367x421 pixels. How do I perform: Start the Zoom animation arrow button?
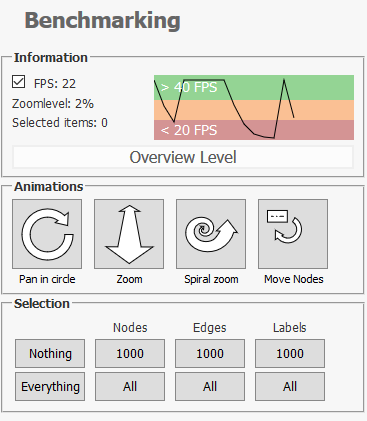129,234
